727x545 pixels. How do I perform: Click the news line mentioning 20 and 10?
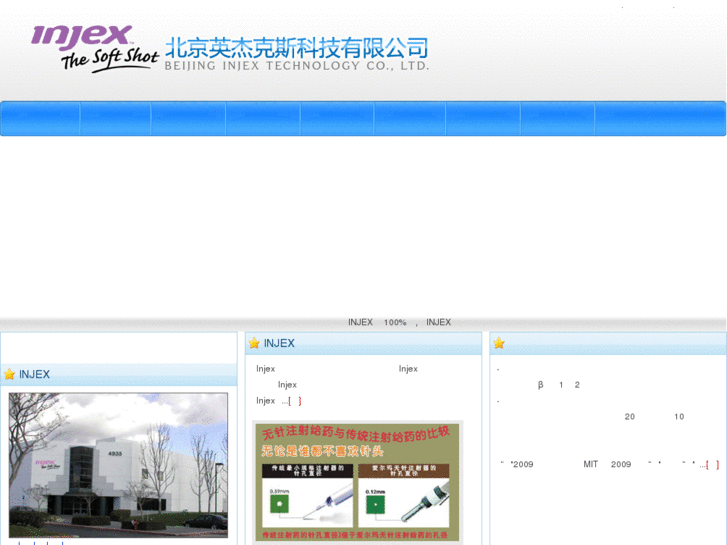[654, 417]
